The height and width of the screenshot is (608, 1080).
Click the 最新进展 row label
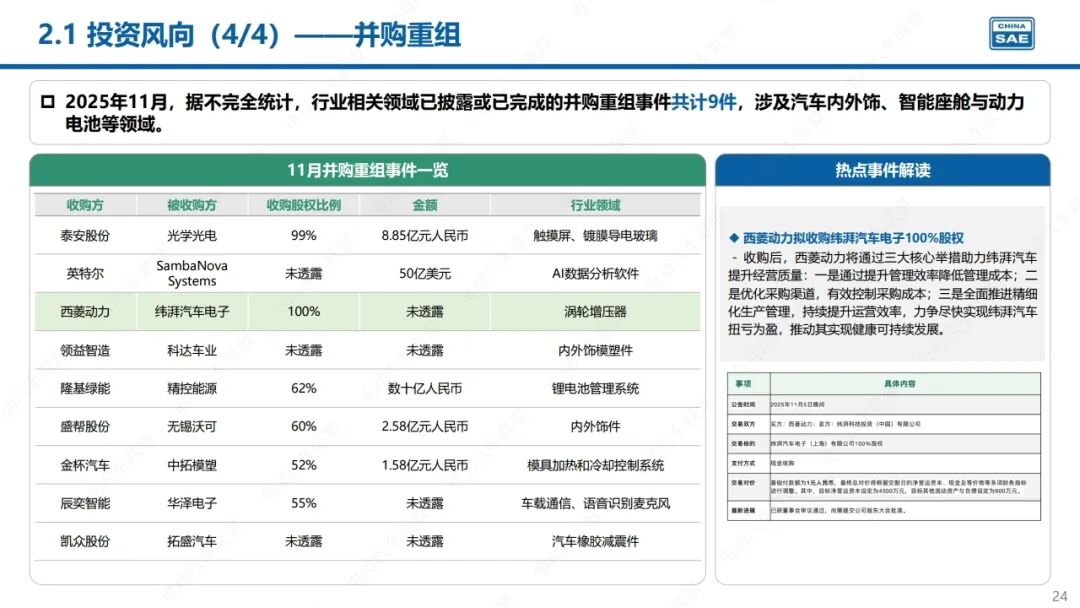(x=743, y=511)
